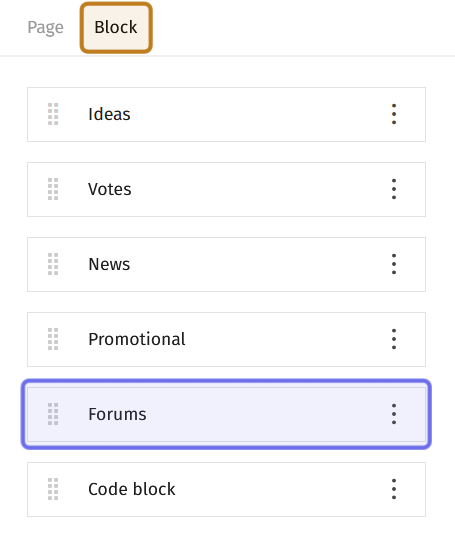Select the Ideas block row
The width and height of the screenshot is (455, 539).
(x=226, y=114)
